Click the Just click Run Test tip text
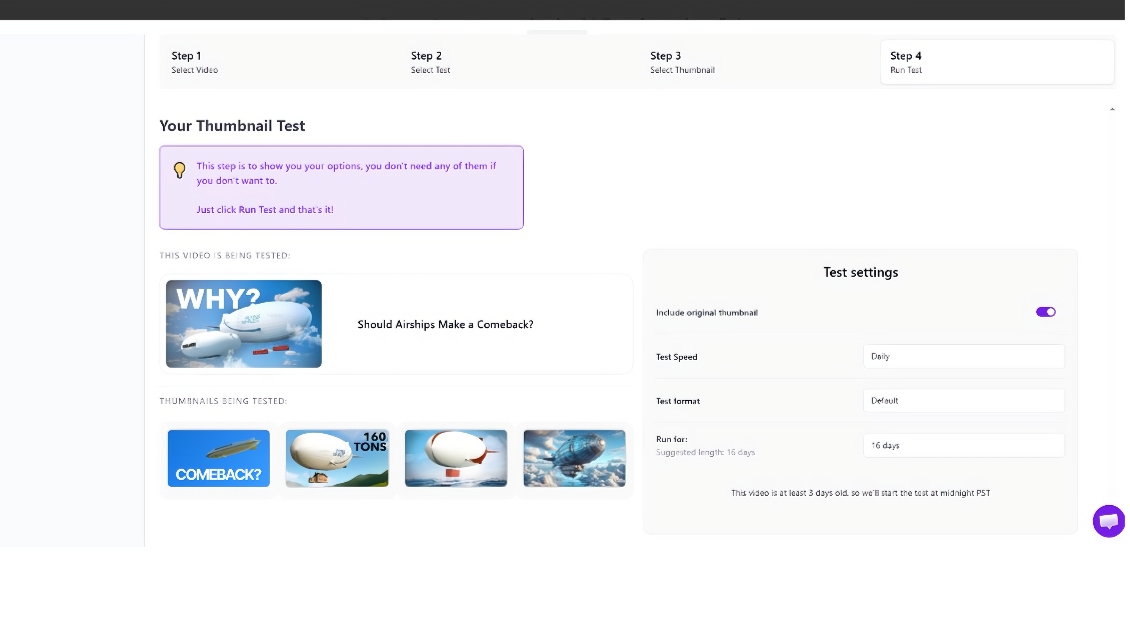 pyautogui.click(x=265, y=210)
